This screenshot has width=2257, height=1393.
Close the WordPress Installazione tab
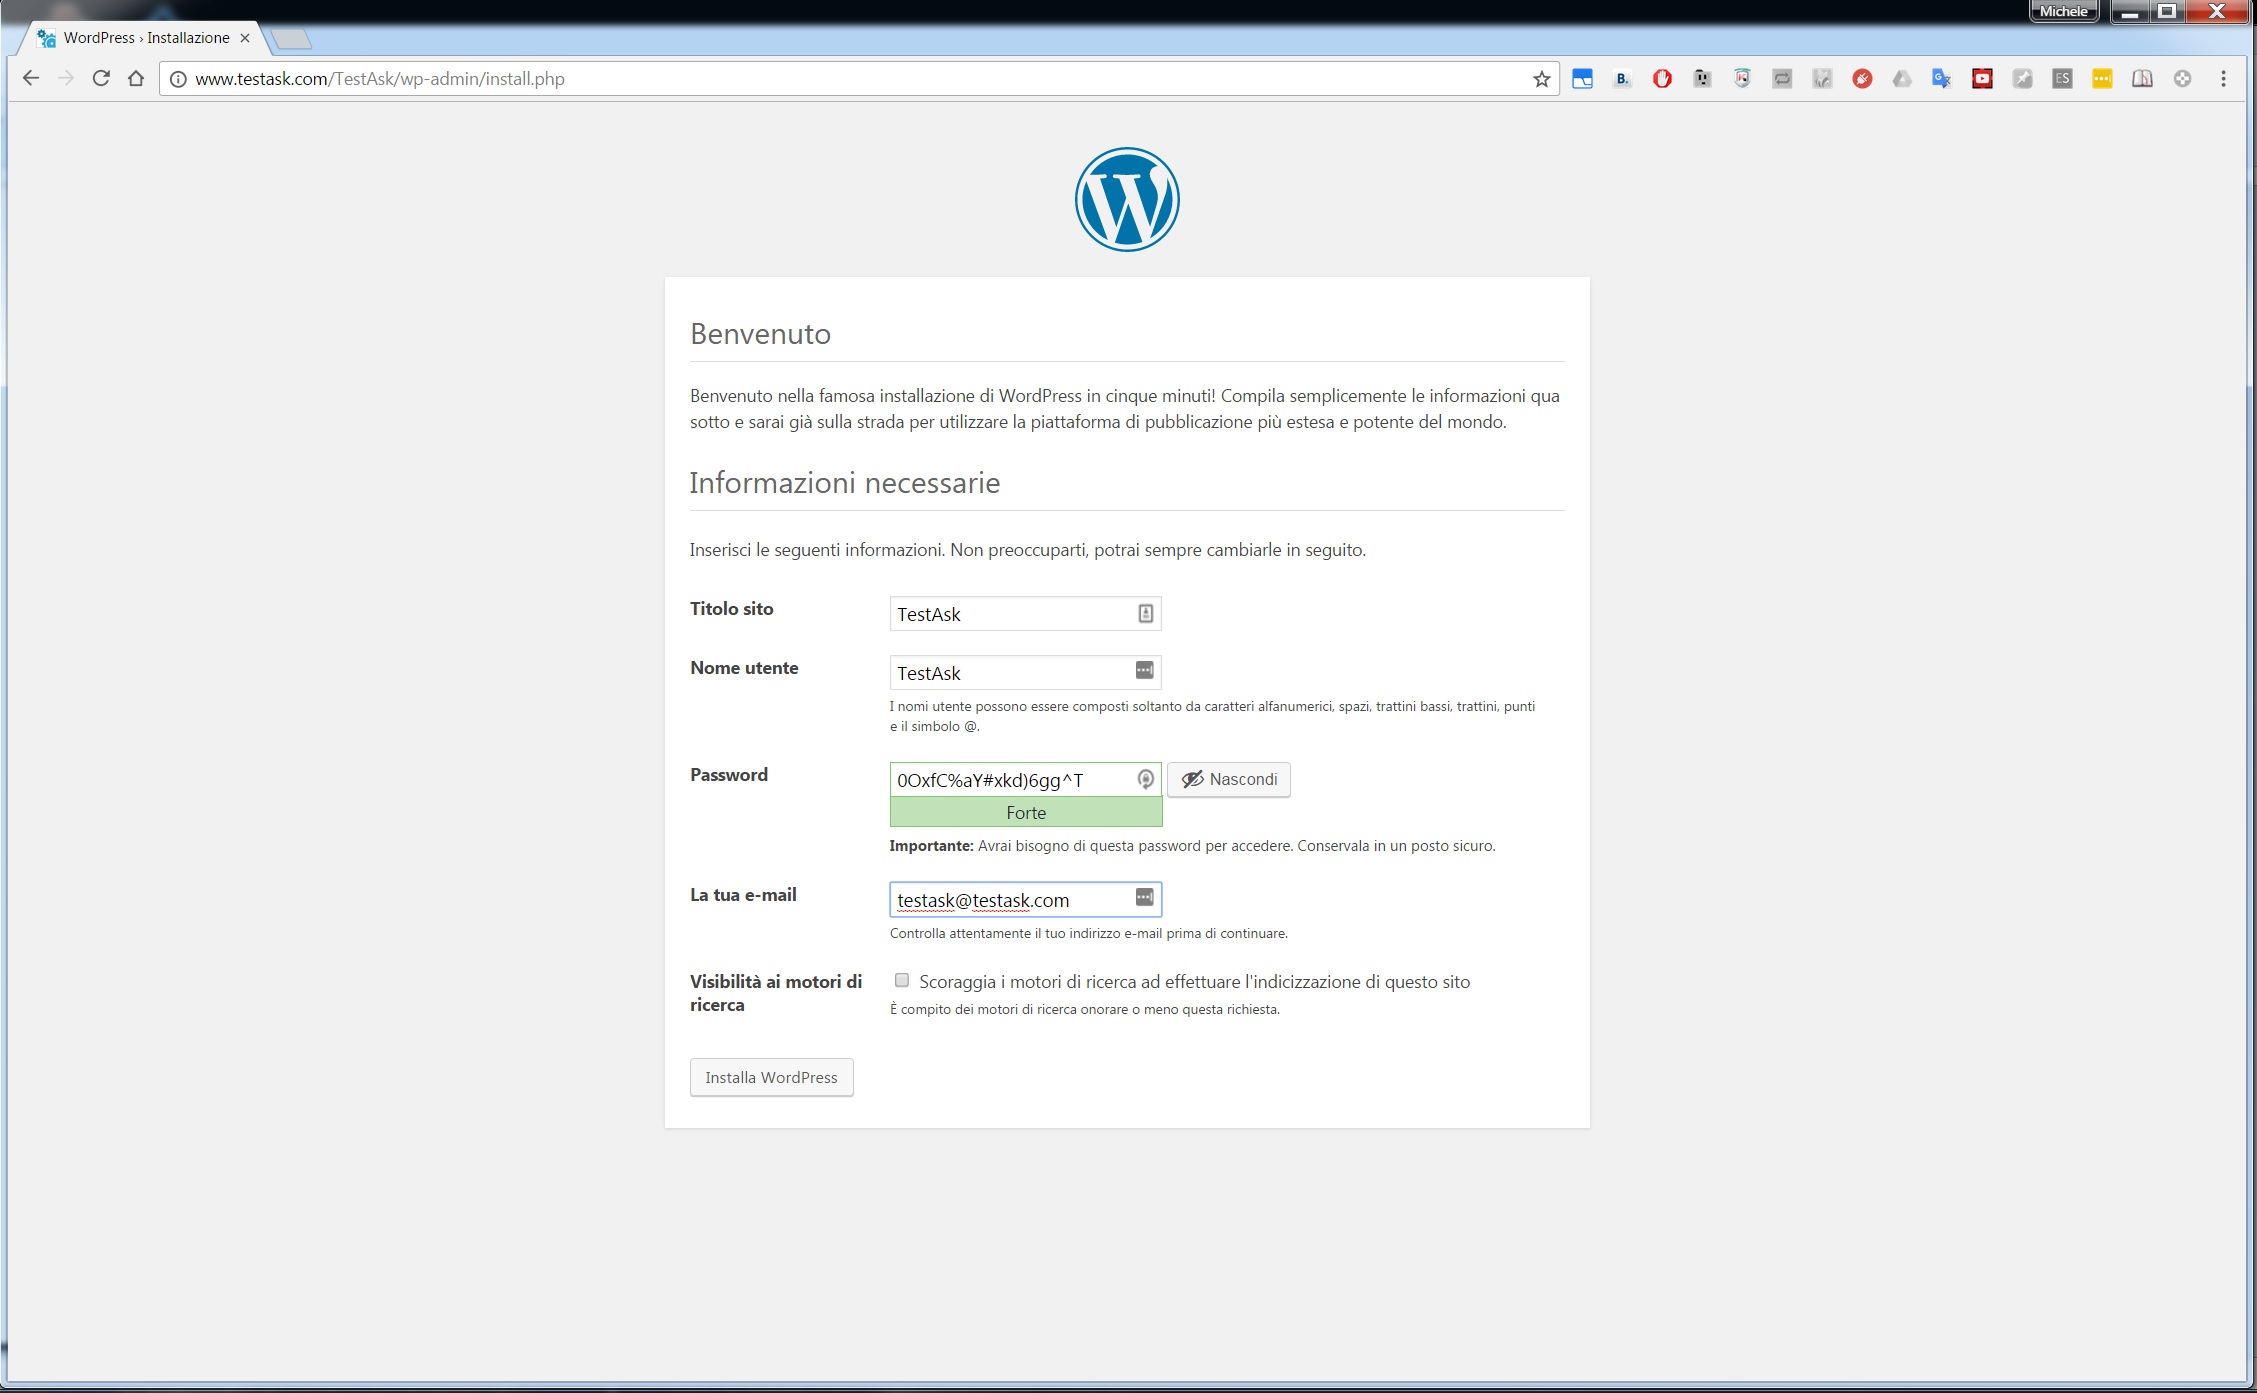[245, 38]
